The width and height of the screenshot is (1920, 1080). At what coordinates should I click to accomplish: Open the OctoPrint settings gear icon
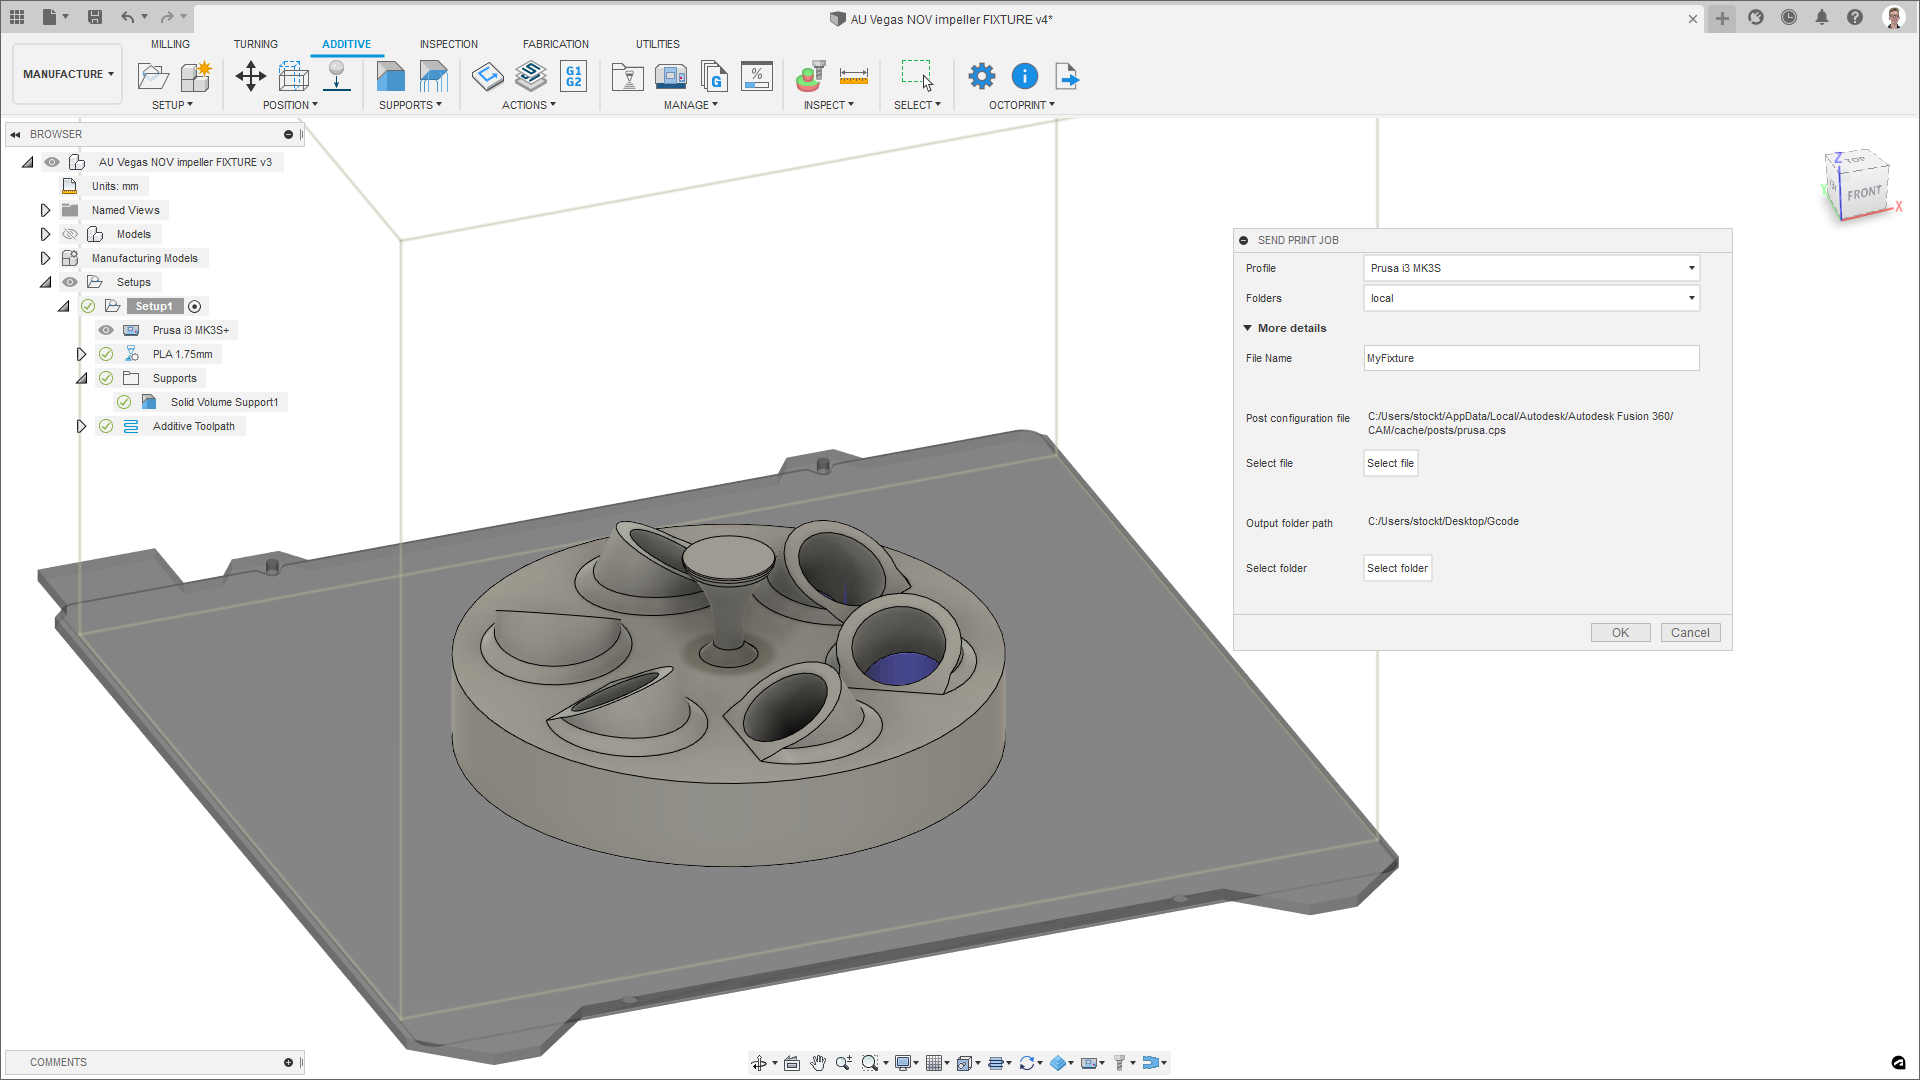point(982,76)
